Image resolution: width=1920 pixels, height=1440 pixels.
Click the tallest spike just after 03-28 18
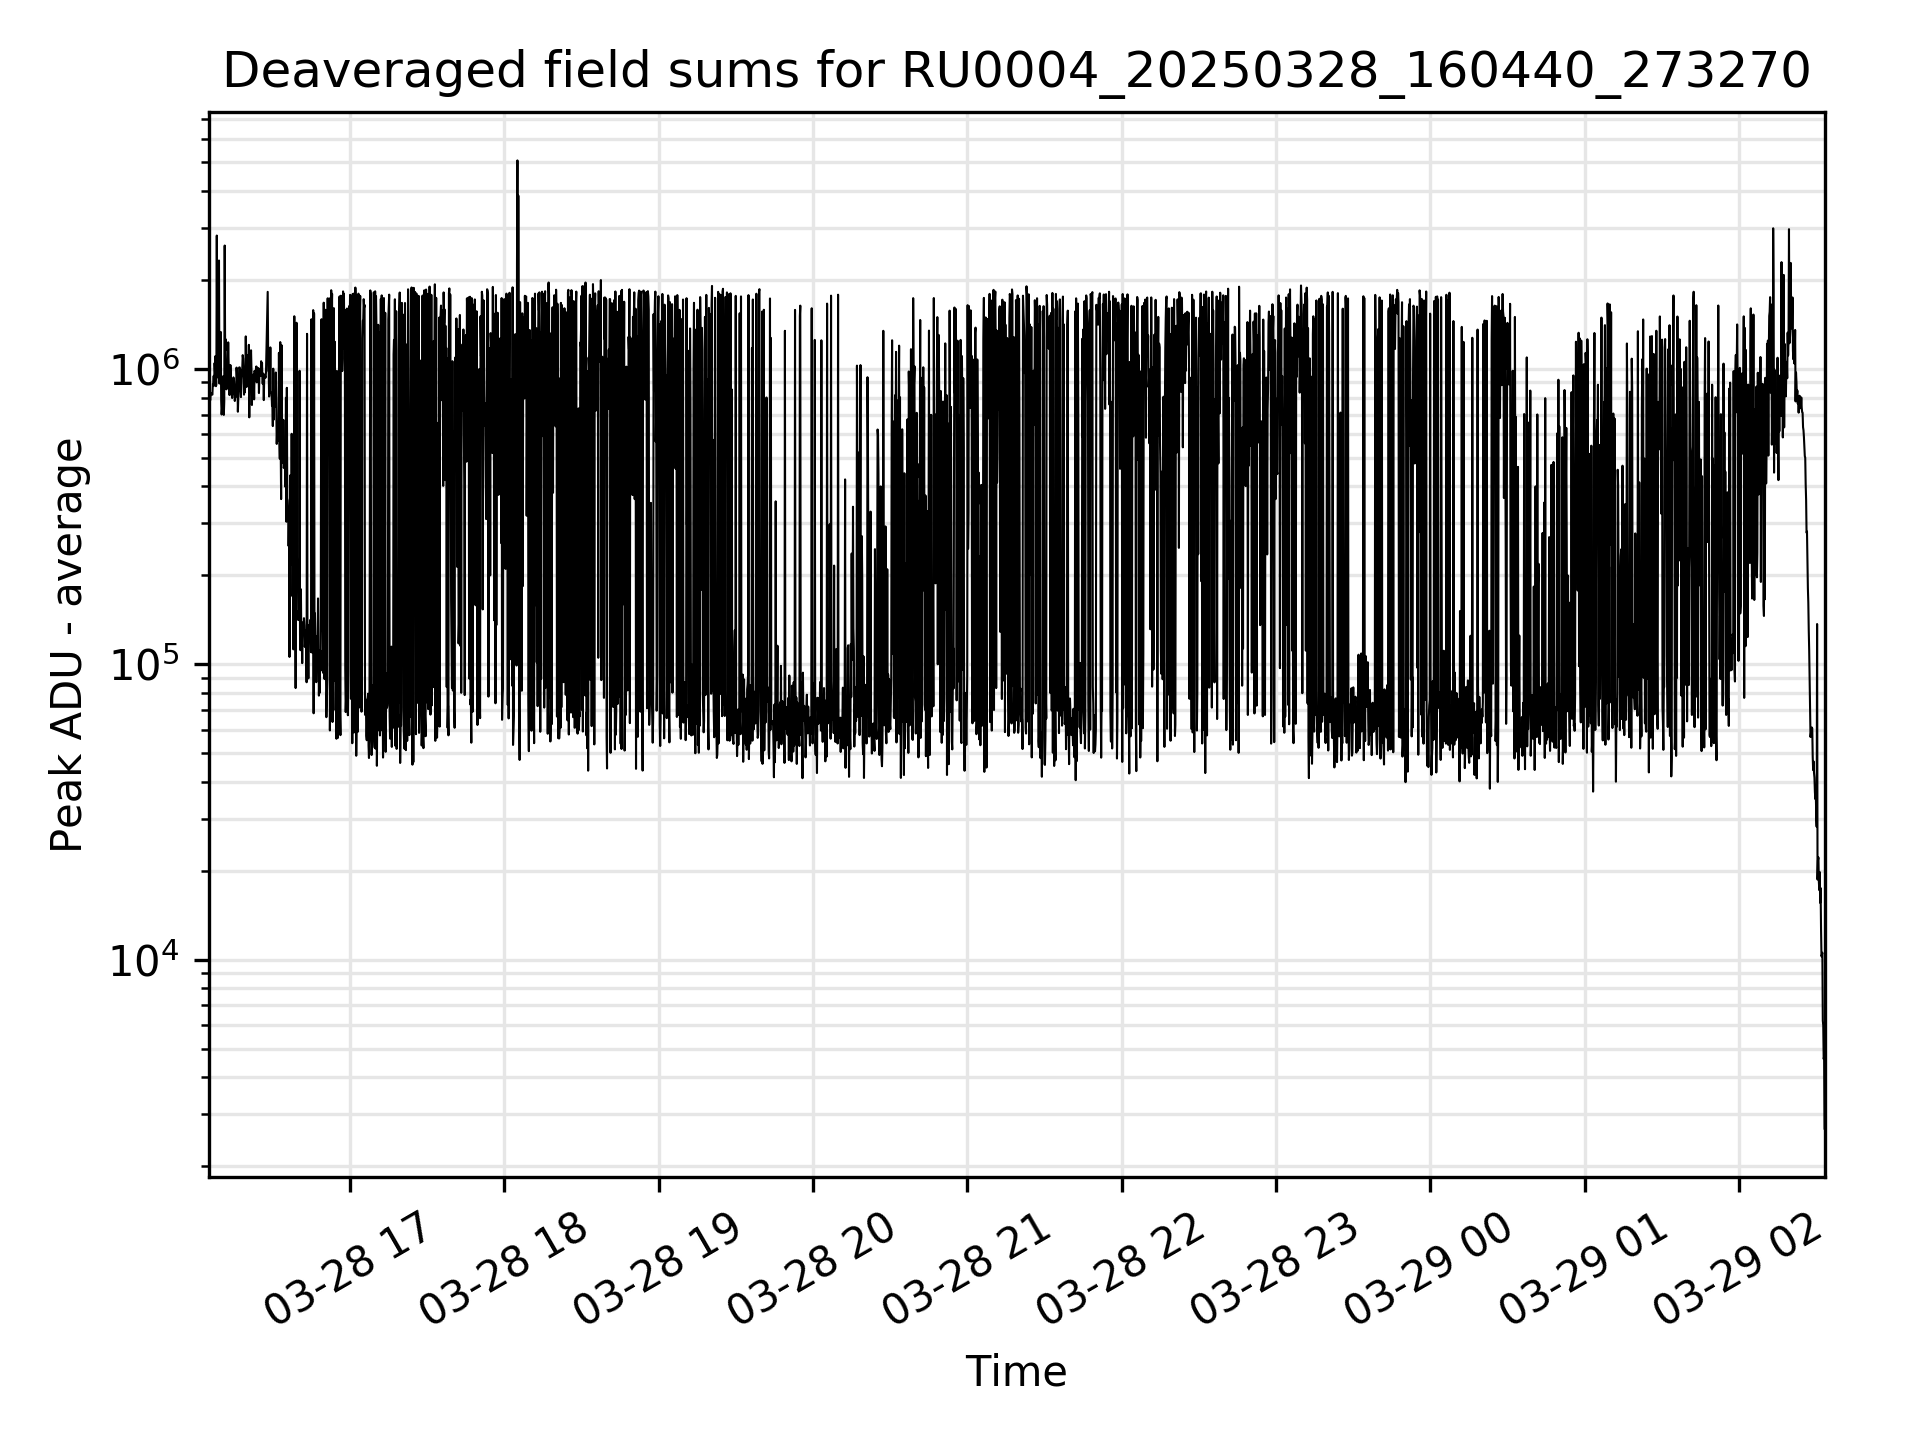click(x=517, y=225)
